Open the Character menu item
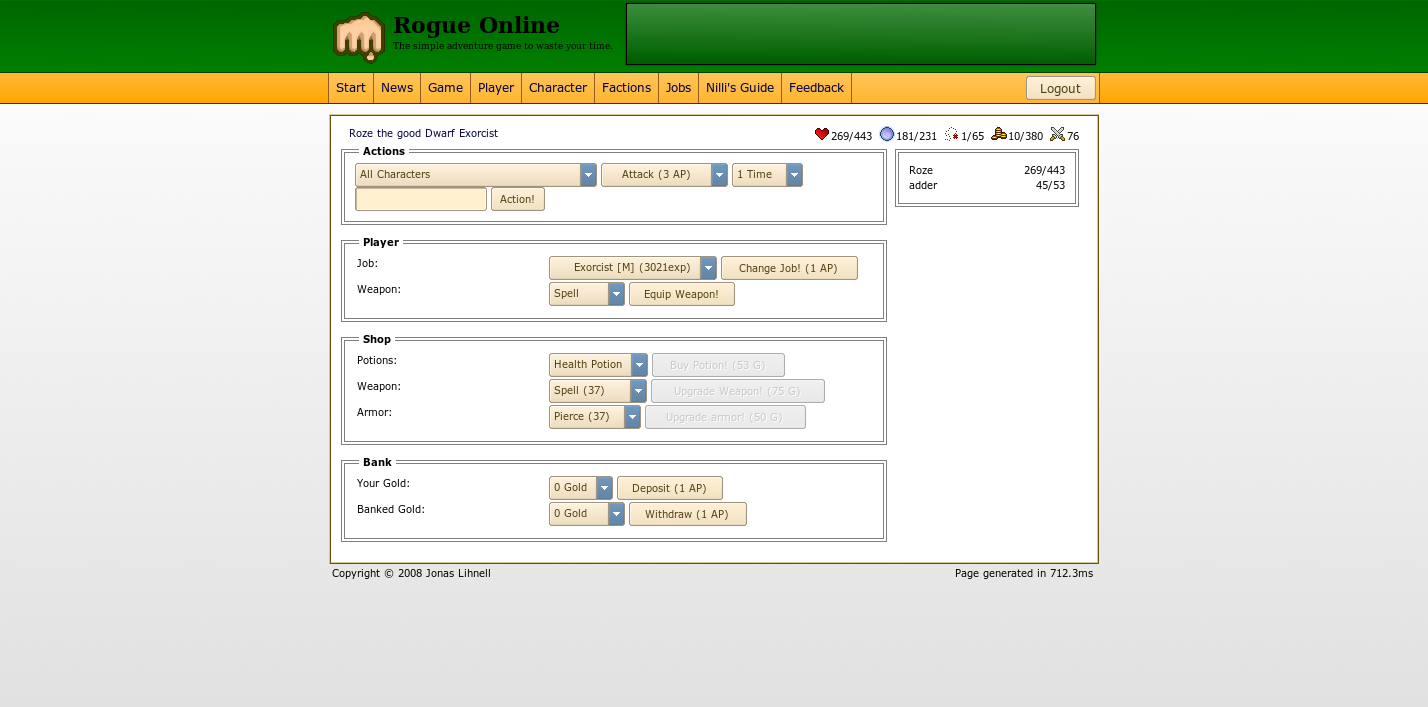The width and height of the screenshot is (1428, 707). click(558, 88)
